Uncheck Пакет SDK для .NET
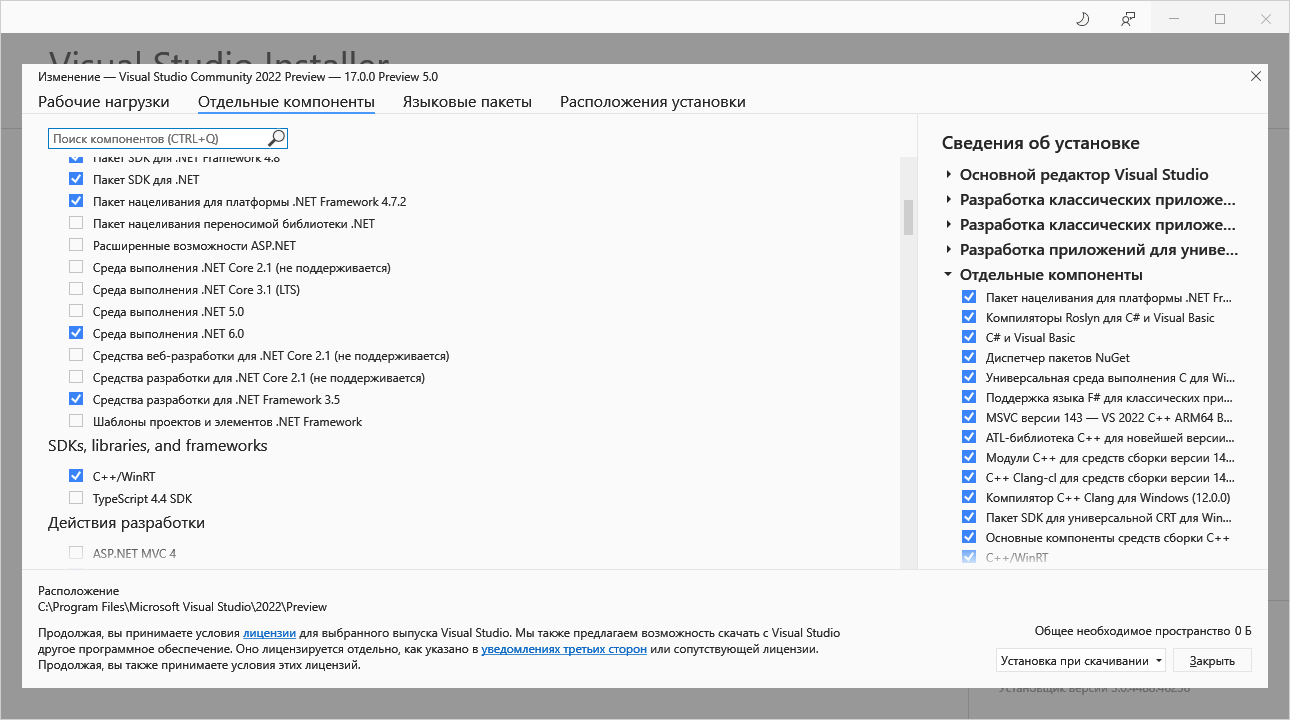 coord(76,179)
